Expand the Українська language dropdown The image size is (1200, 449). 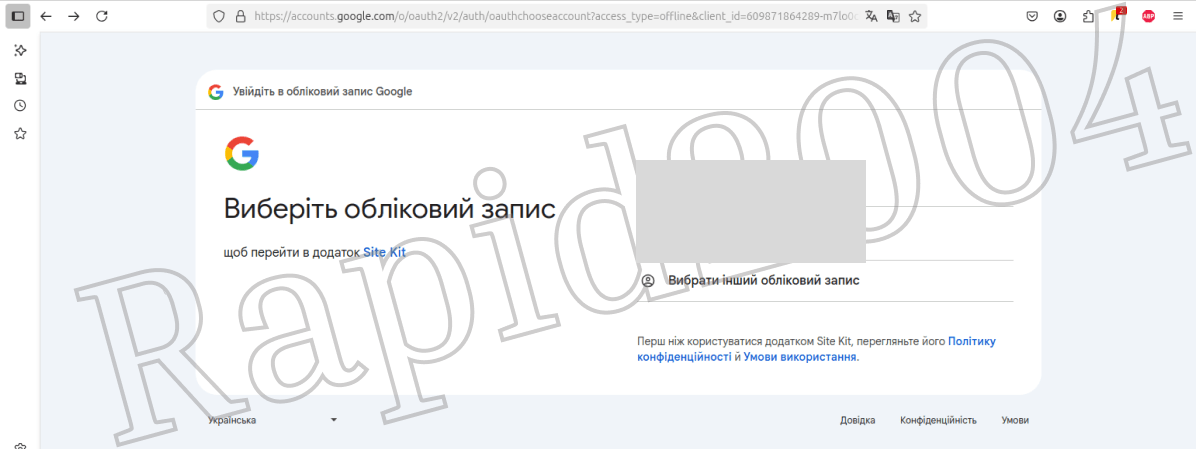click(272, 420)
